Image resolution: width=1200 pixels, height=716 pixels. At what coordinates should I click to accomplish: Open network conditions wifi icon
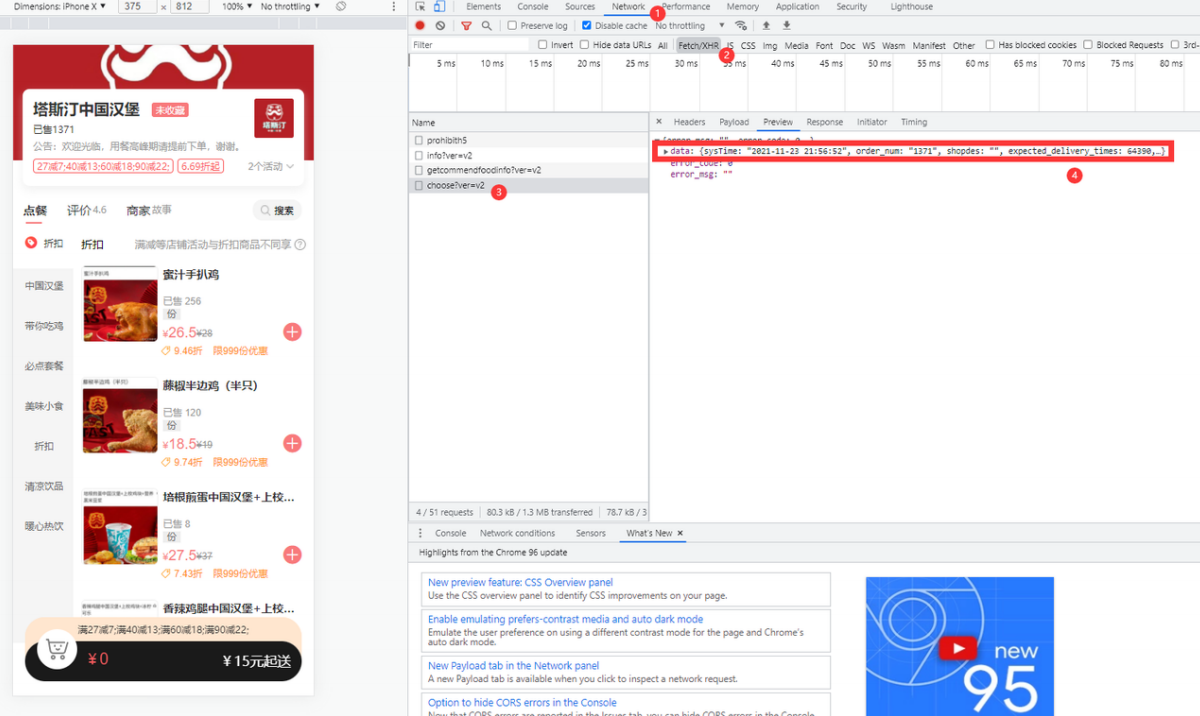coord(741,26)
